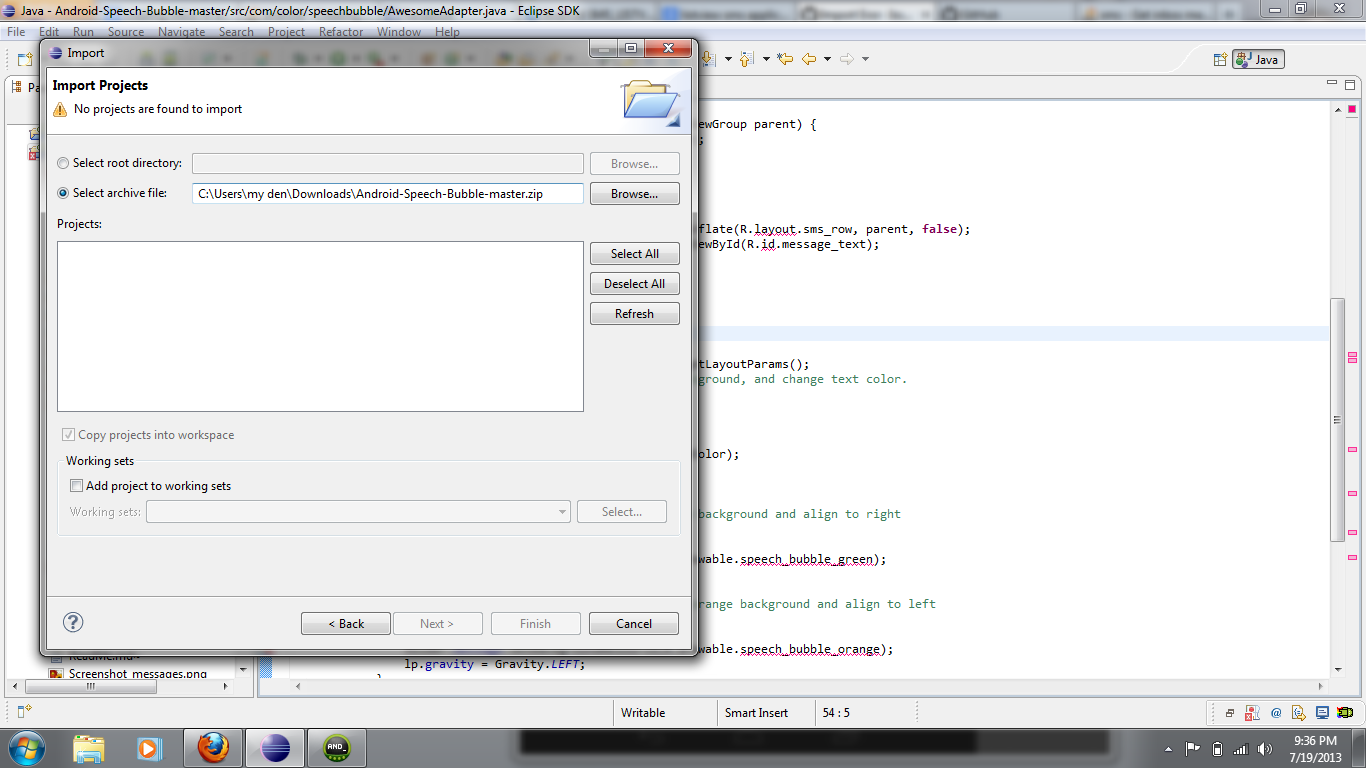Viewport: 1366px width, 768px height.
Task: Click Browse next to archive file
Action: click(x=634, y=193)
